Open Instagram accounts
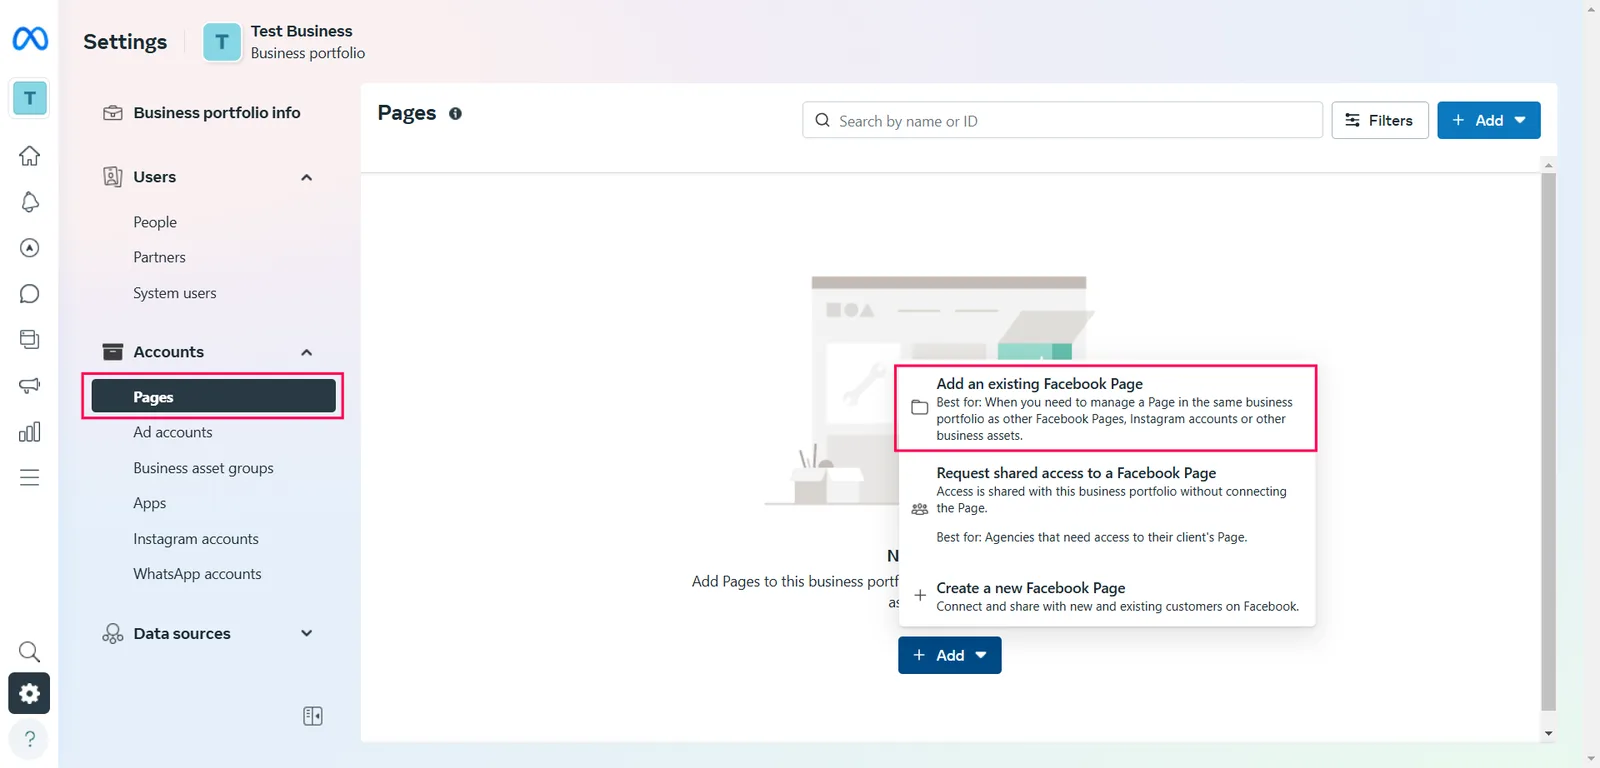 pos(196,539)
